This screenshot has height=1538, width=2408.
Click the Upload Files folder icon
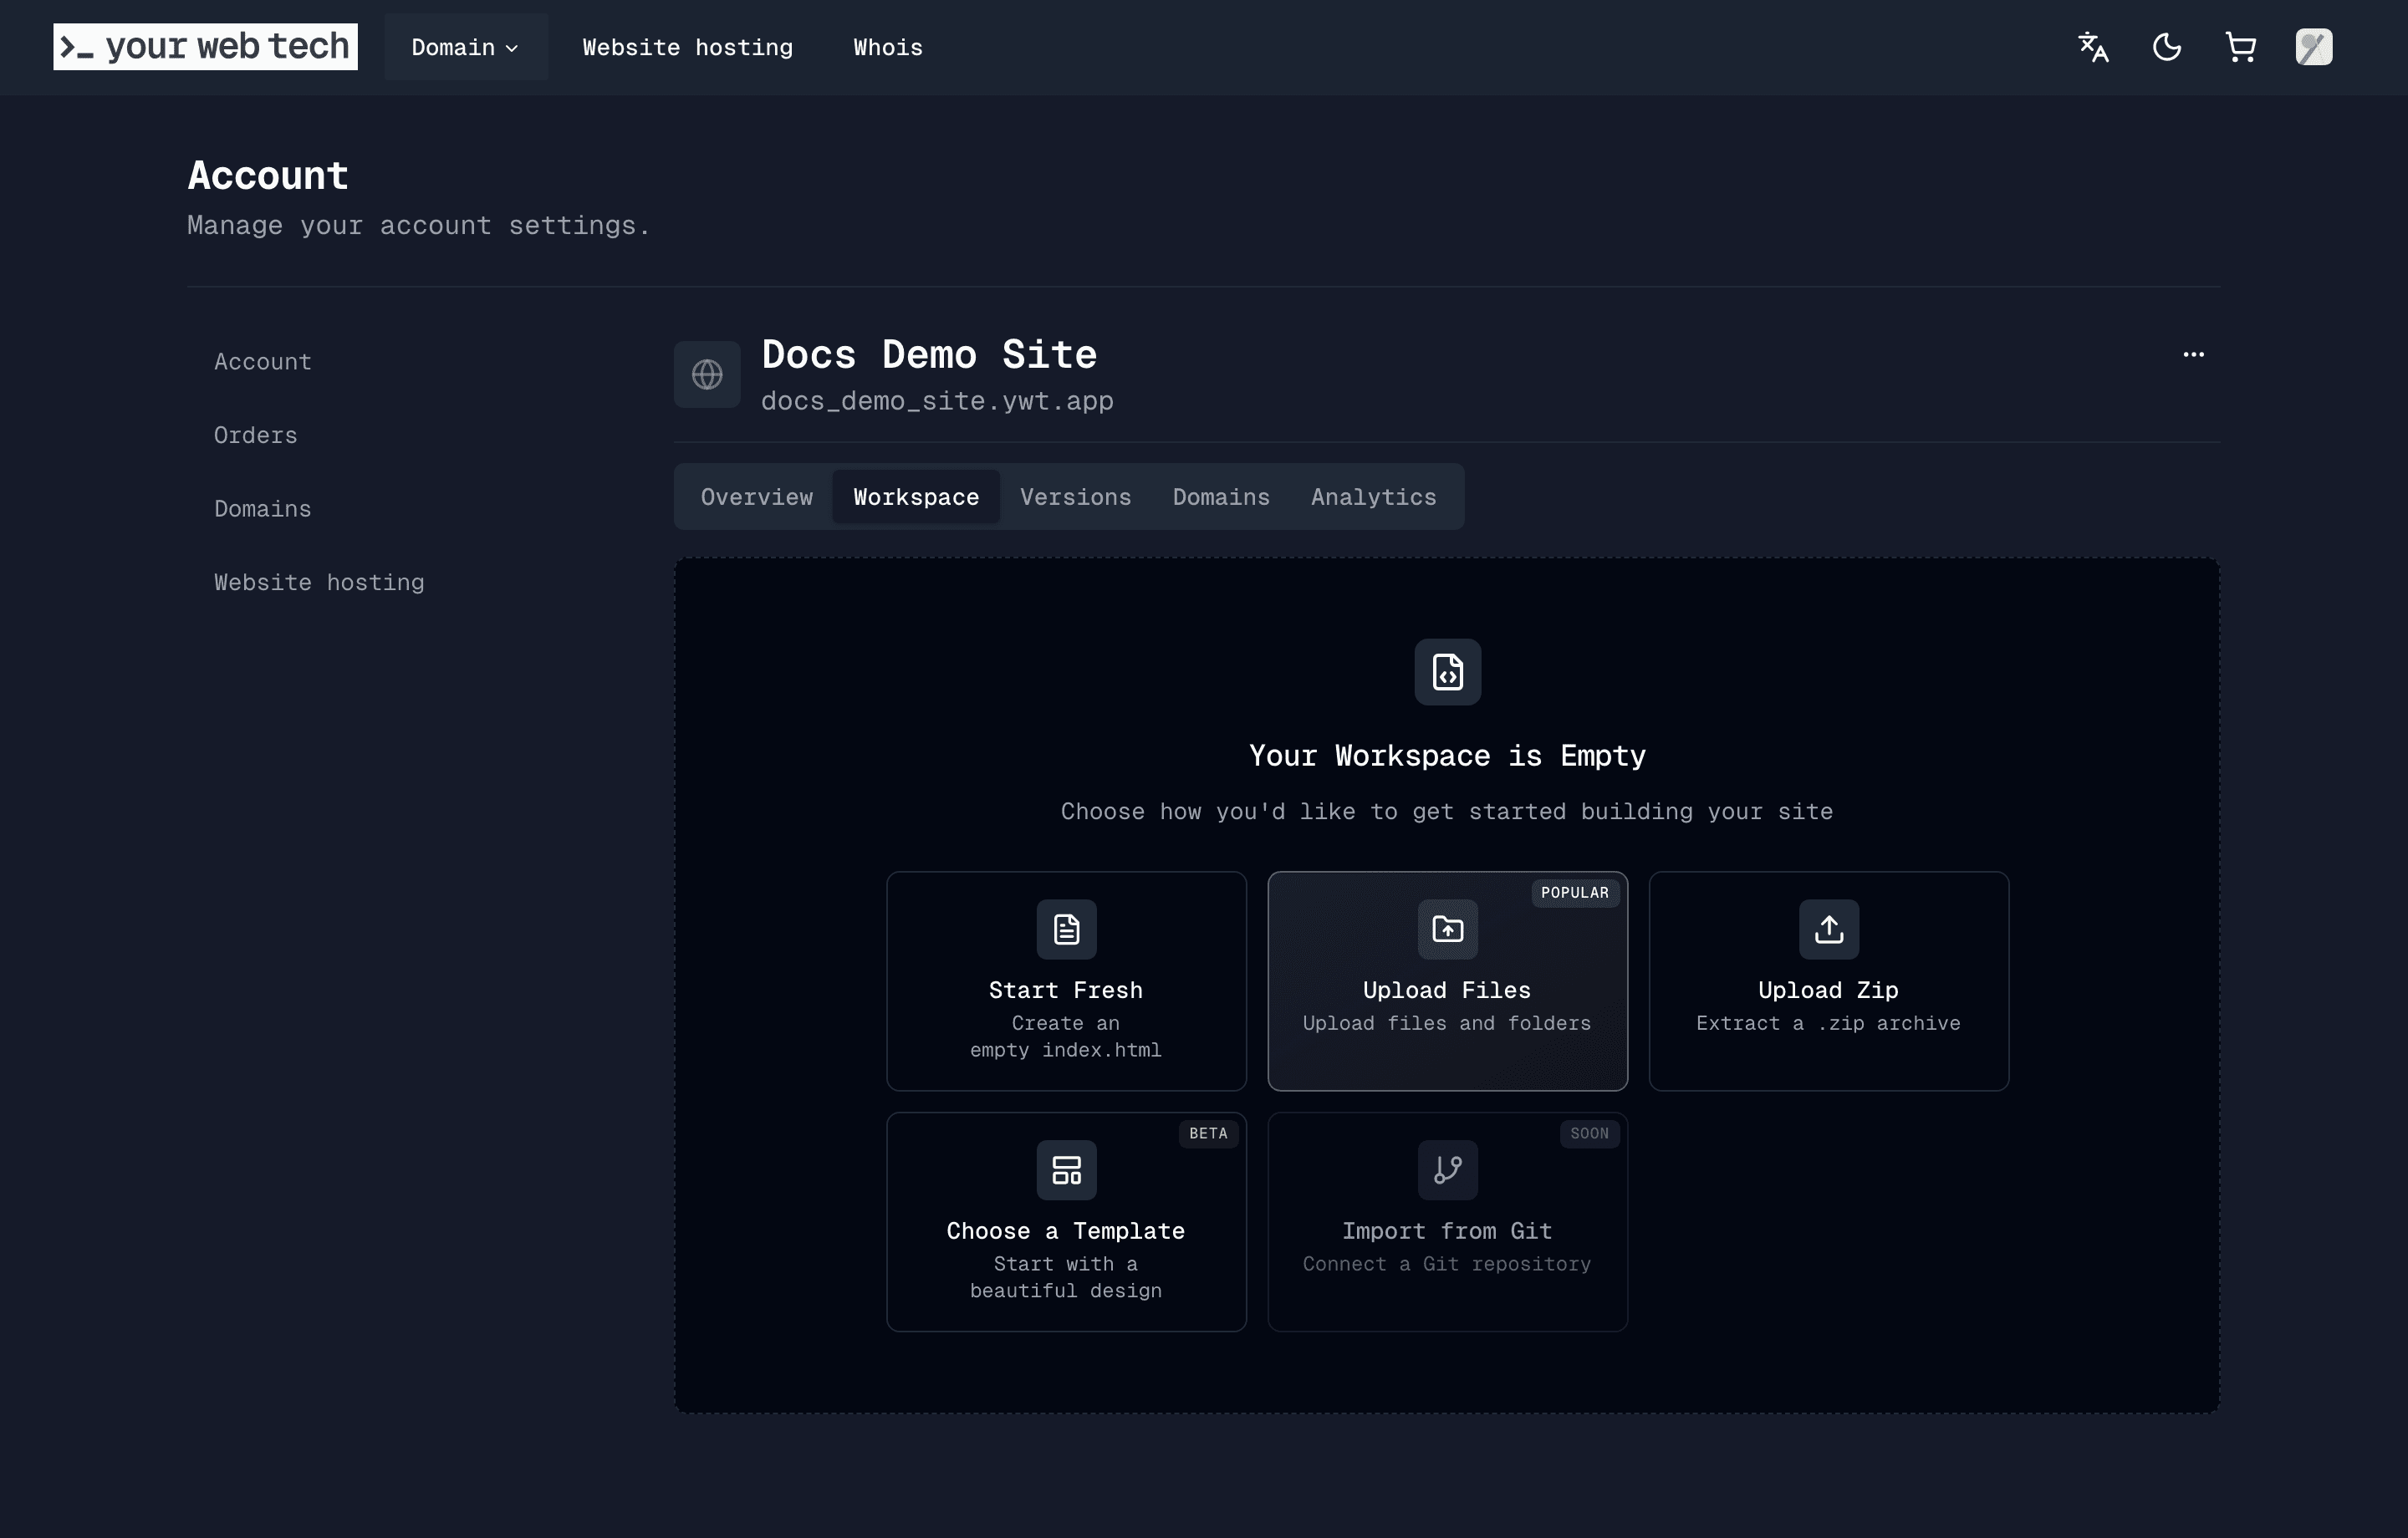(1448, 930)
